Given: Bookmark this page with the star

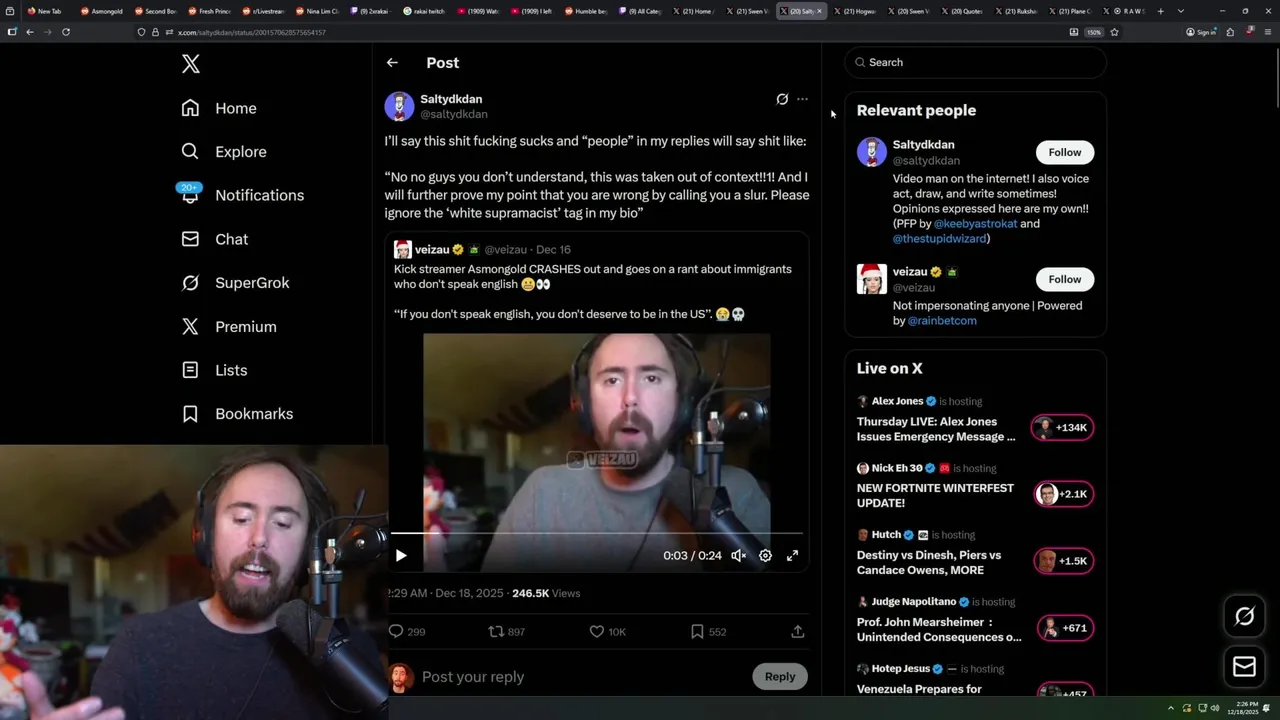Looking at the screenshot, I should click(1114, 32).
